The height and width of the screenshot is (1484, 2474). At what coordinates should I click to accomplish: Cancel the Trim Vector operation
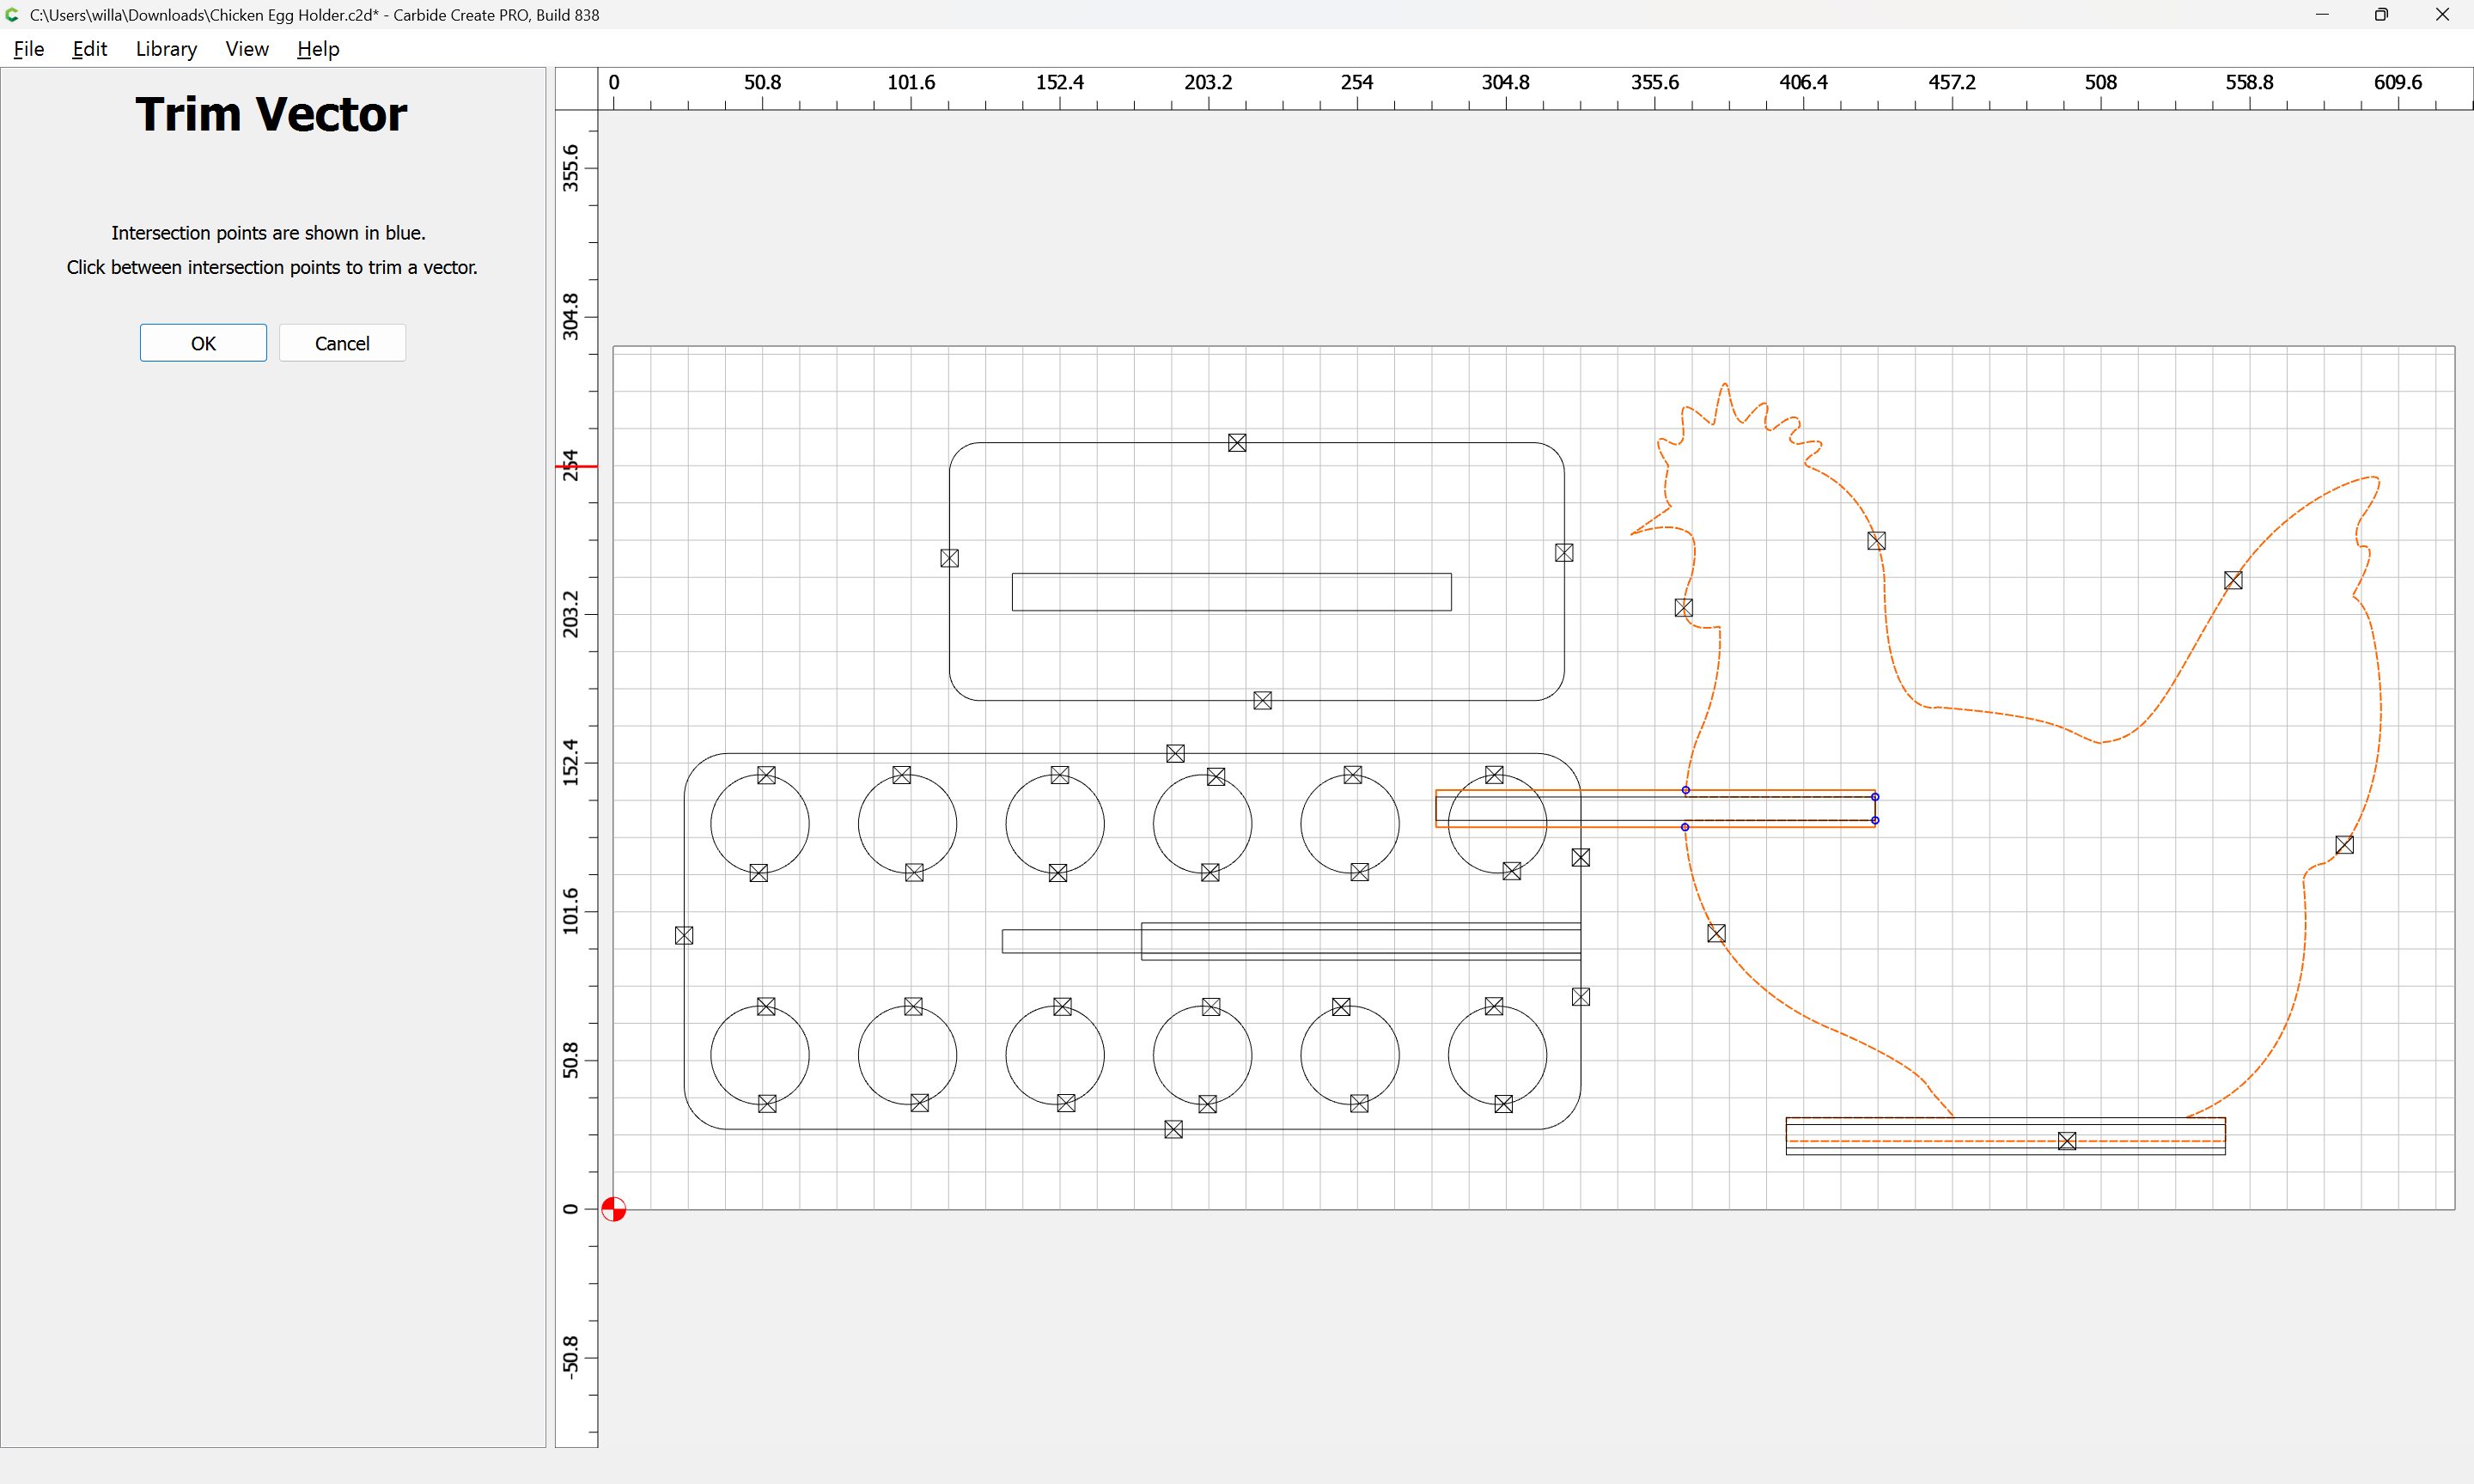pyautogui.click(x=342, y=343)
